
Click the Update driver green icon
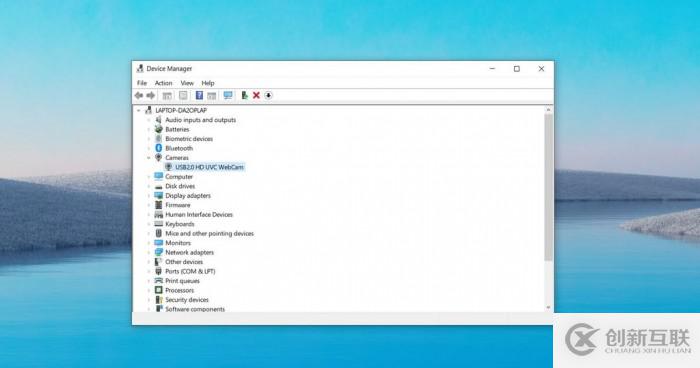(x=244, y=95)
